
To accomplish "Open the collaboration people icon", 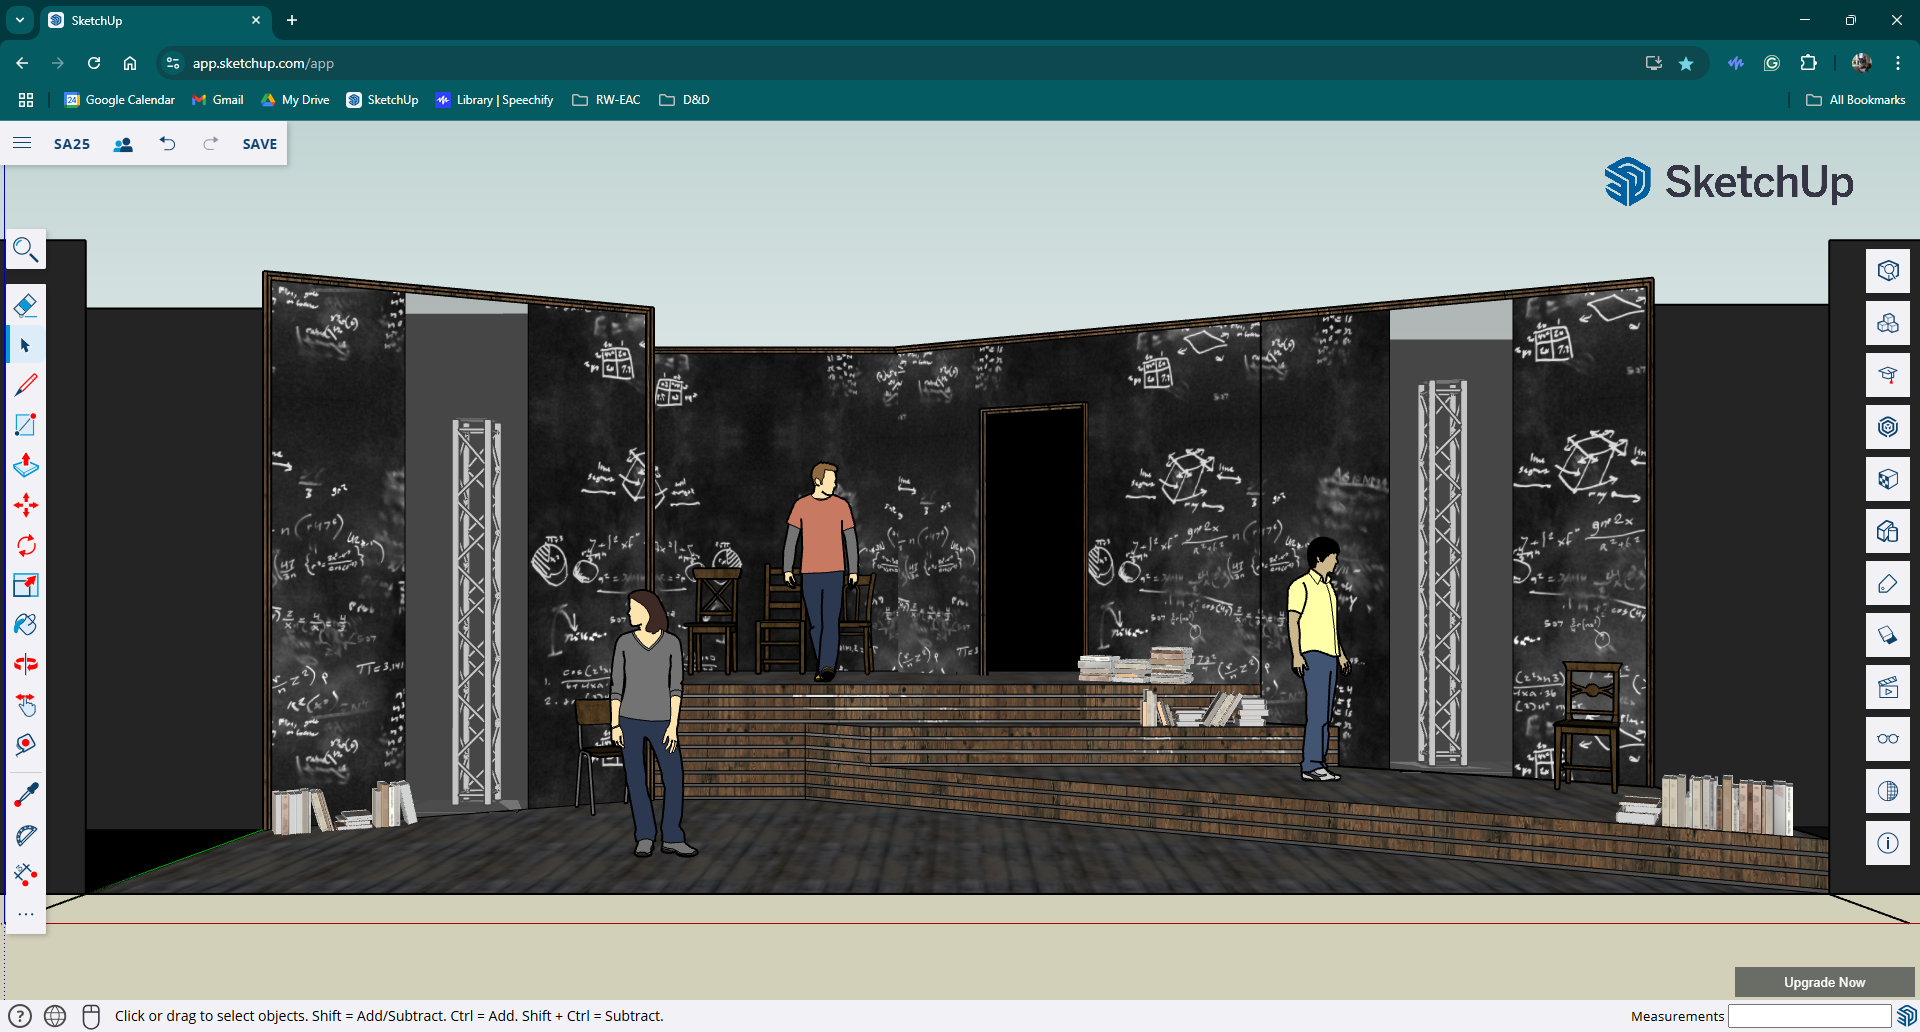I will [x=123, y=144].
